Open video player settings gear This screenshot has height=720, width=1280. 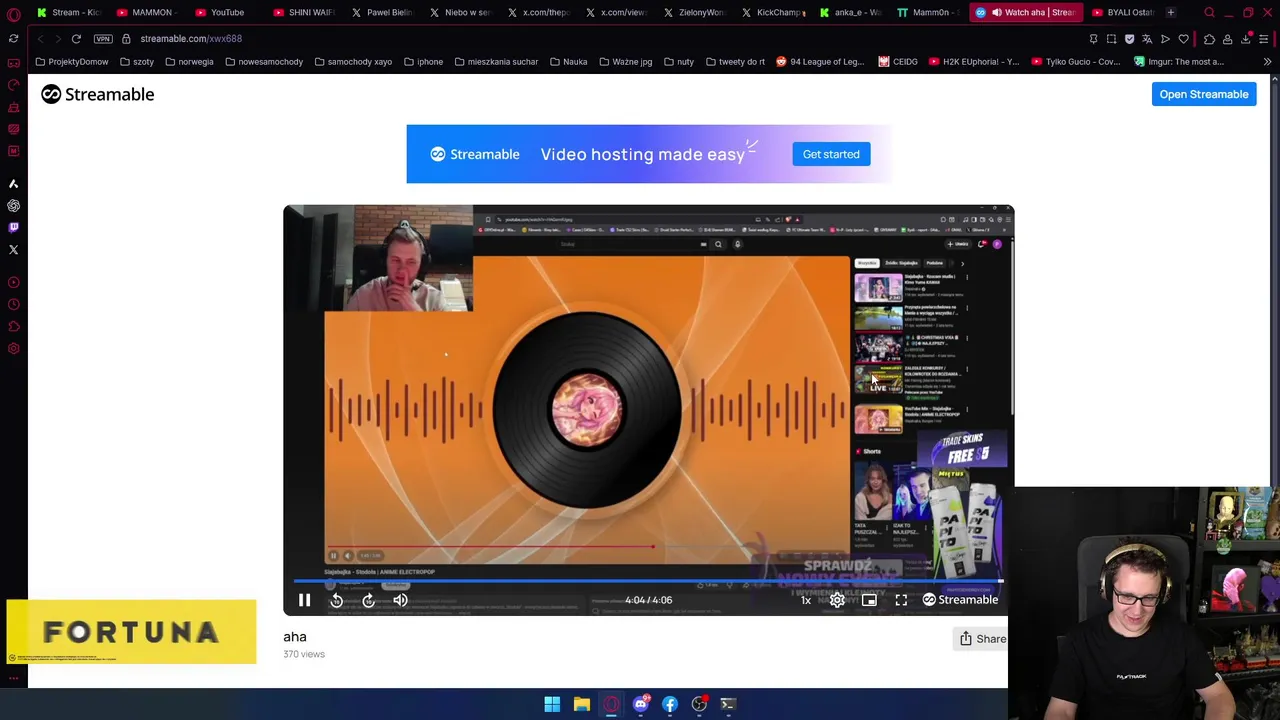point(837,600)
